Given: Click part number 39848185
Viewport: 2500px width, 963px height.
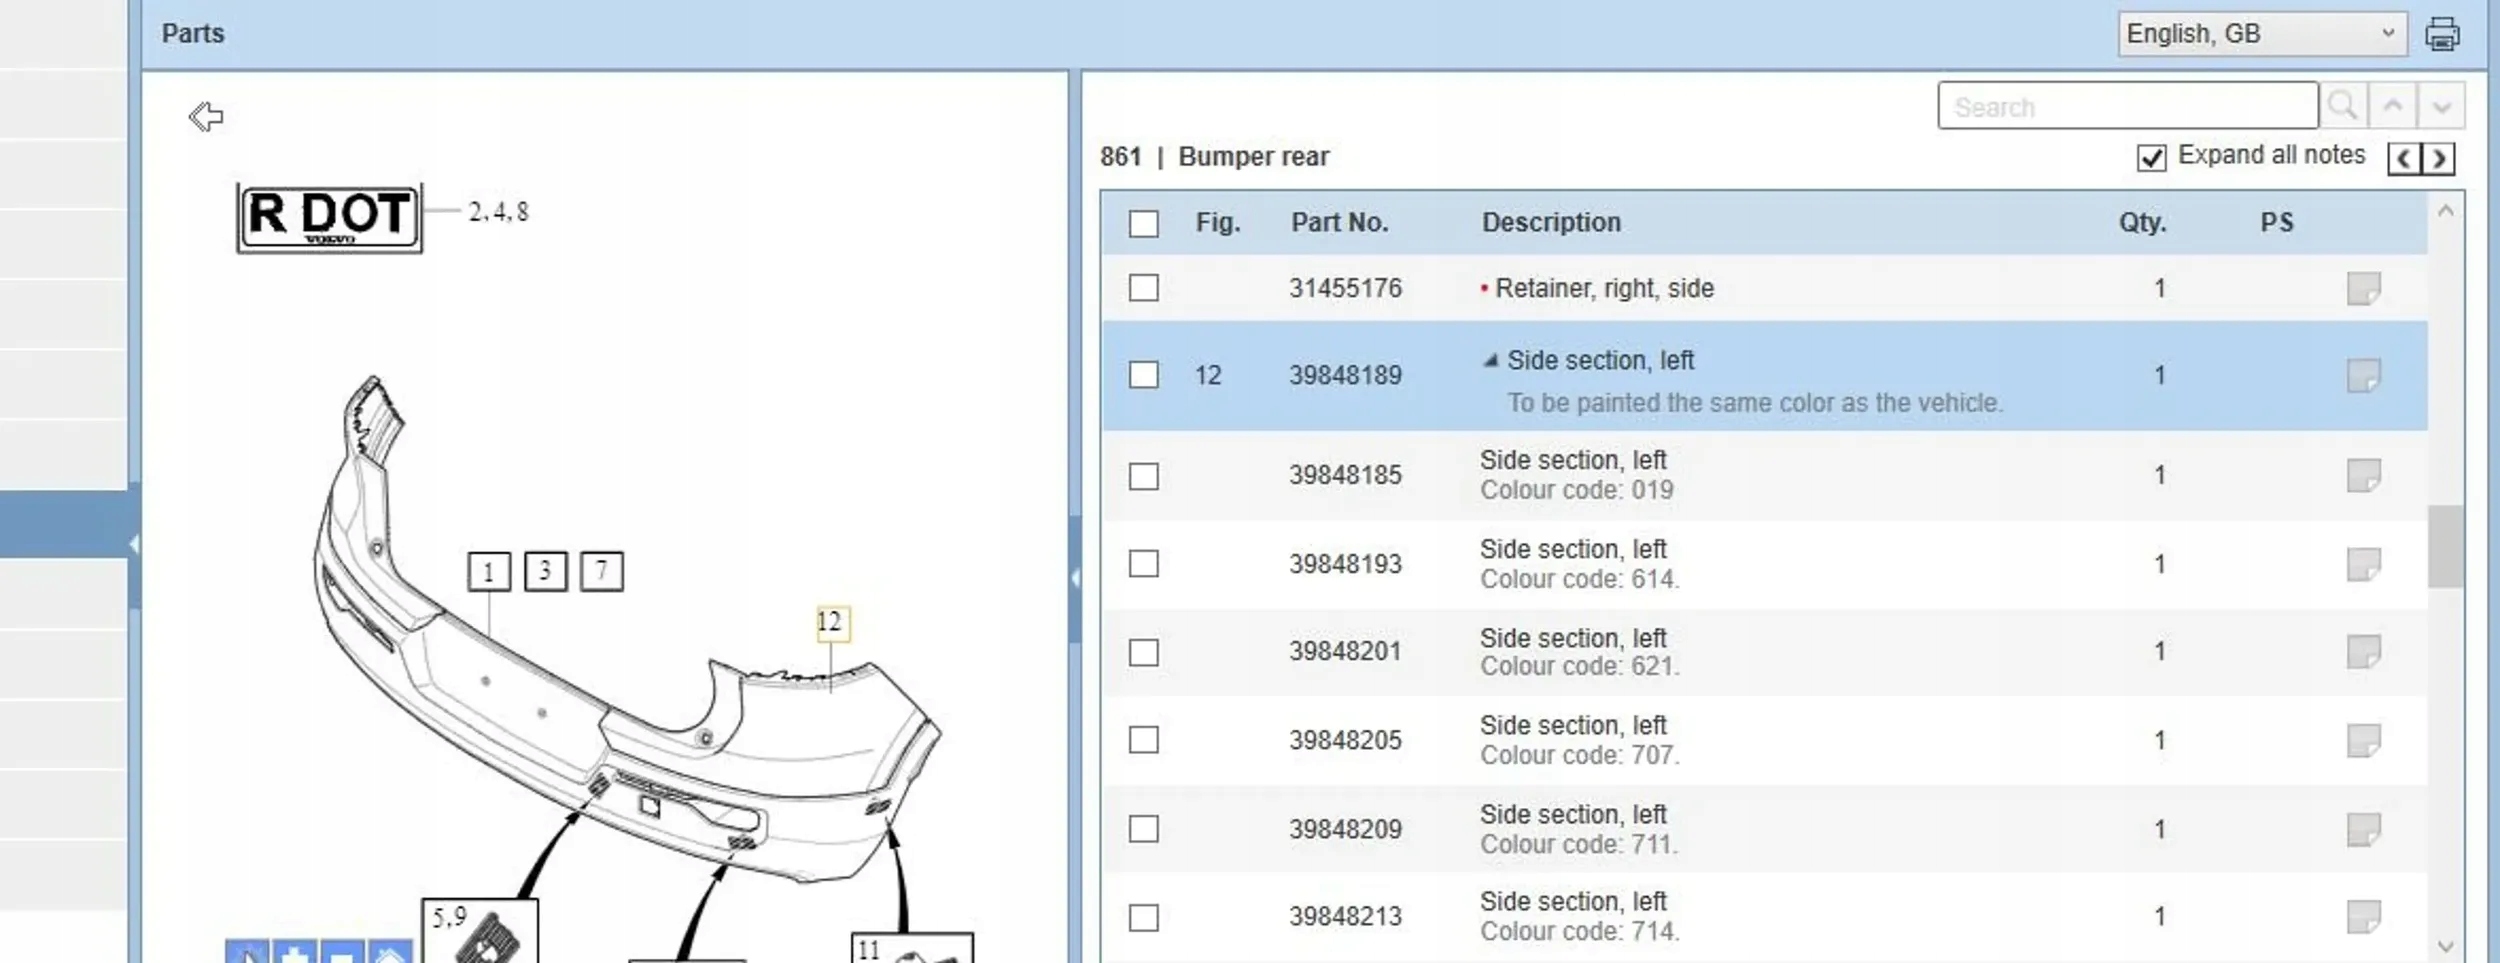Looking at the screenshot, I should pos(1345,475).
